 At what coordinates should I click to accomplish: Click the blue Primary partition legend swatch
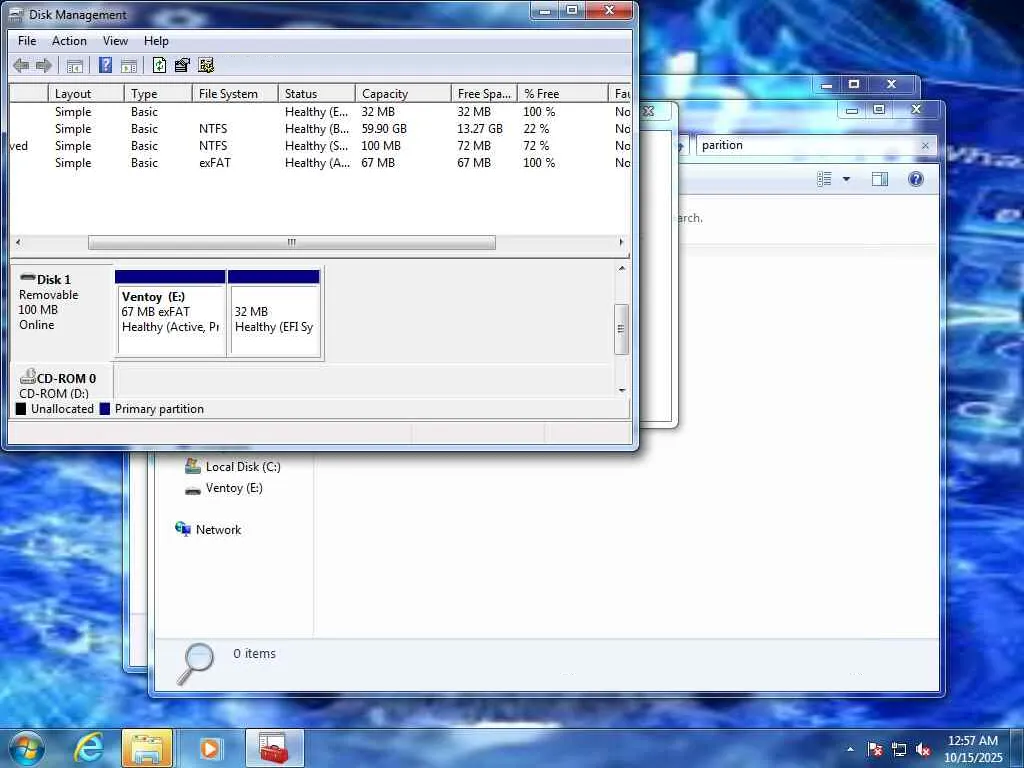click(104, 409)
